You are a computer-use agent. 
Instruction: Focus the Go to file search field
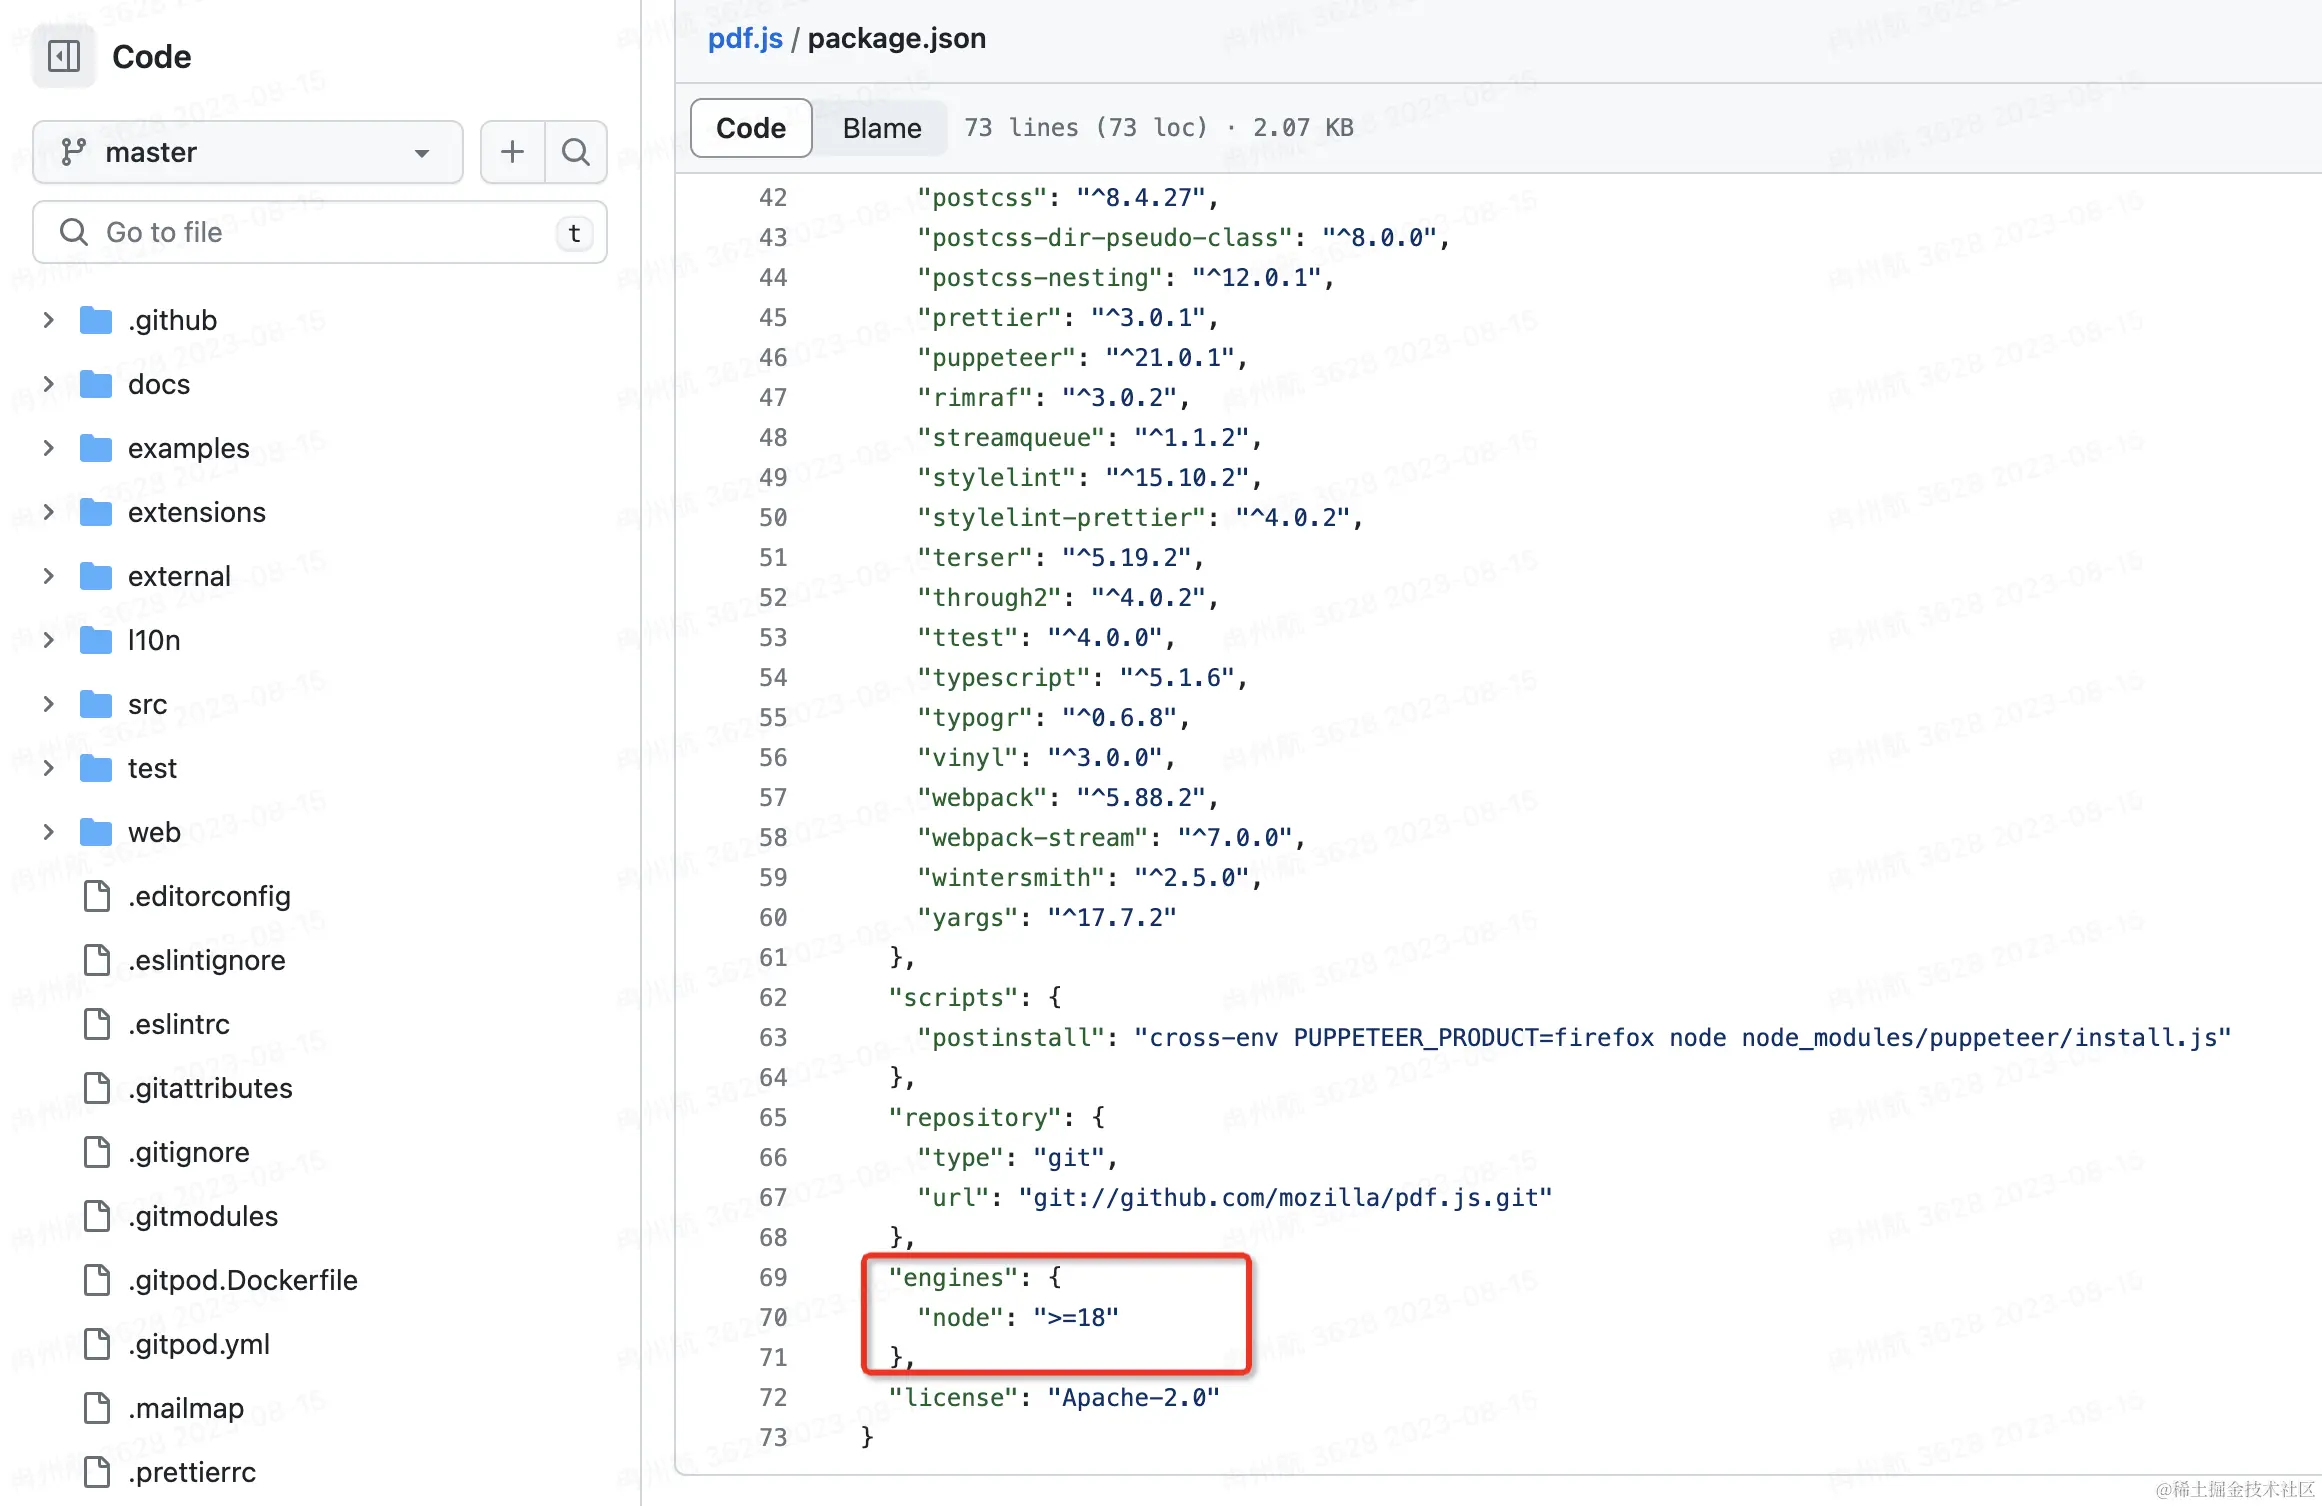click(320, 232)
